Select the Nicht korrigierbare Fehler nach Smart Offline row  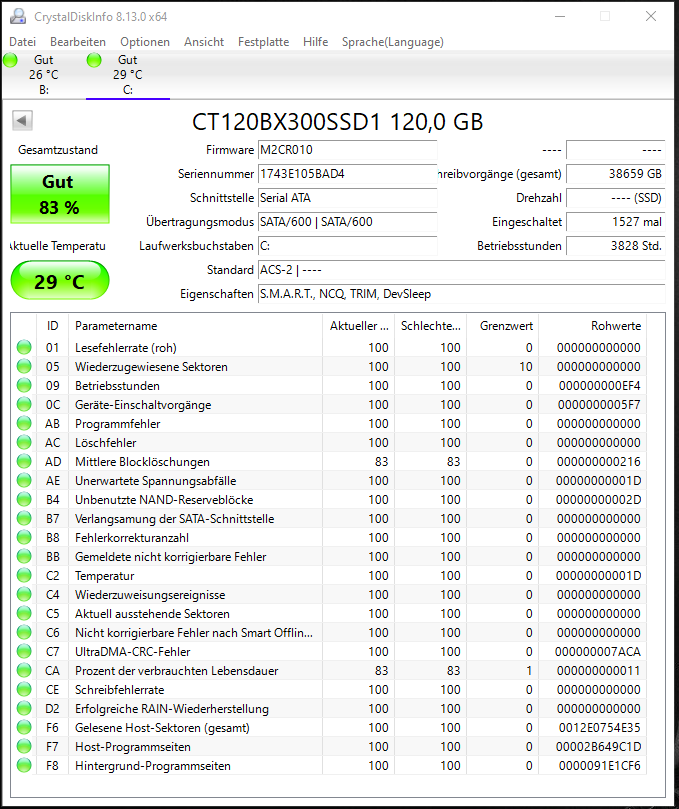tap(330, 633)
